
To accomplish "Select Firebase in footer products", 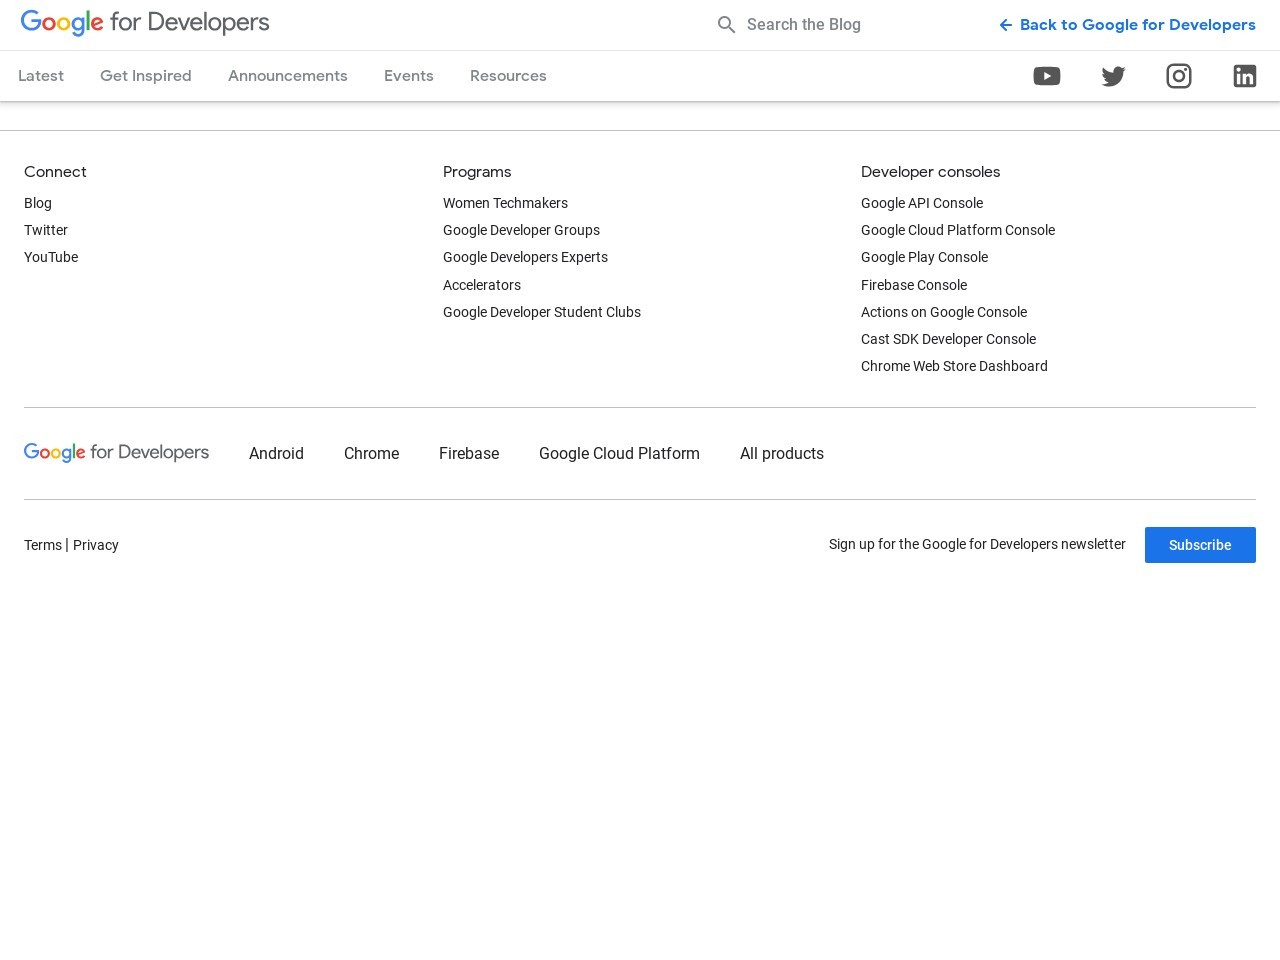I will pyautogui.click(x=469, y=453).
